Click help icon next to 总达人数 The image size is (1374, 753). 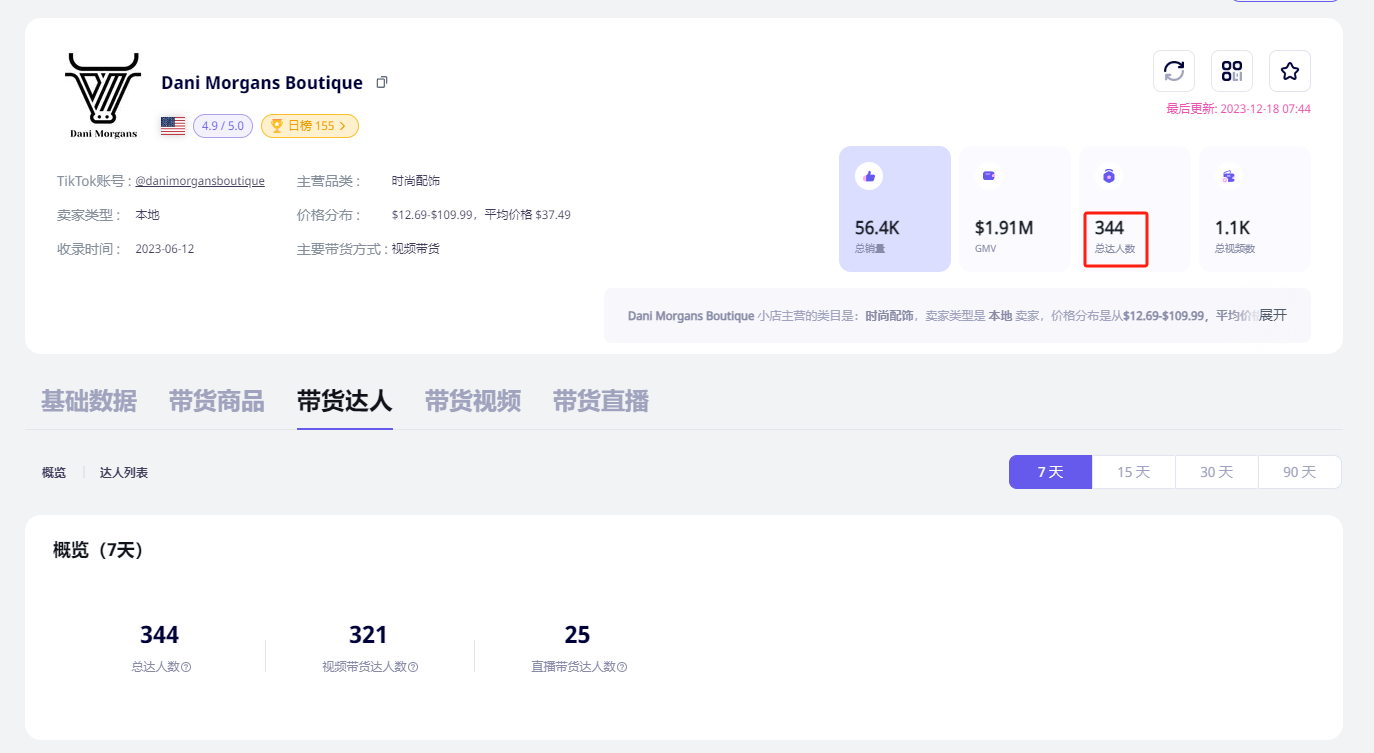(186, 667)
